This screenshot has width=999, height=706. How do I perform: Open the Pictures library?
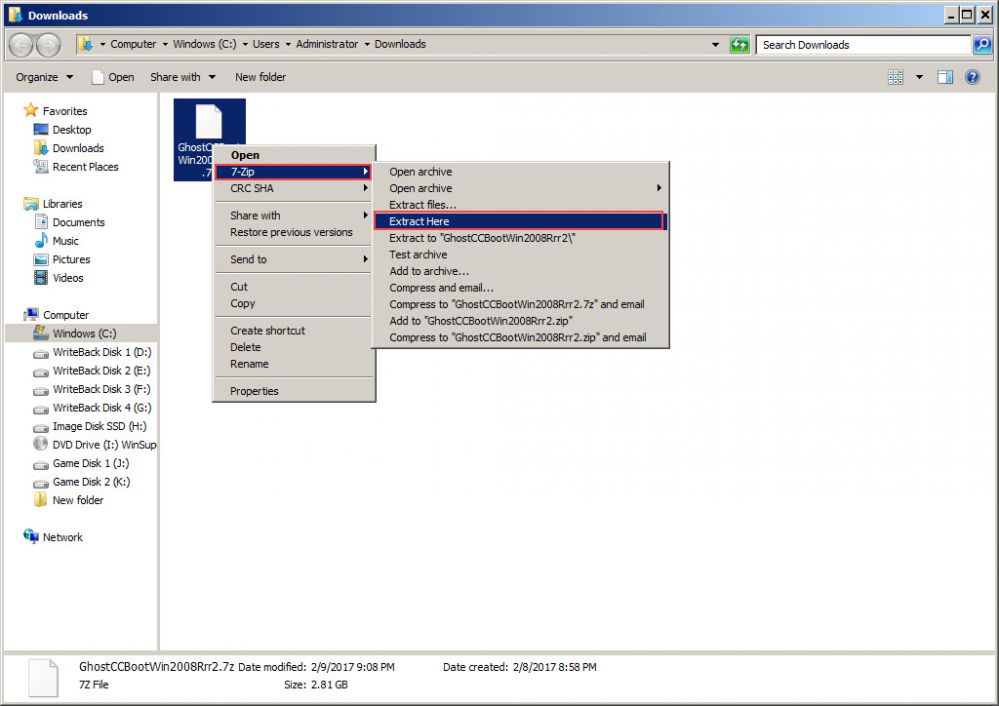click(x=71, y=259)
